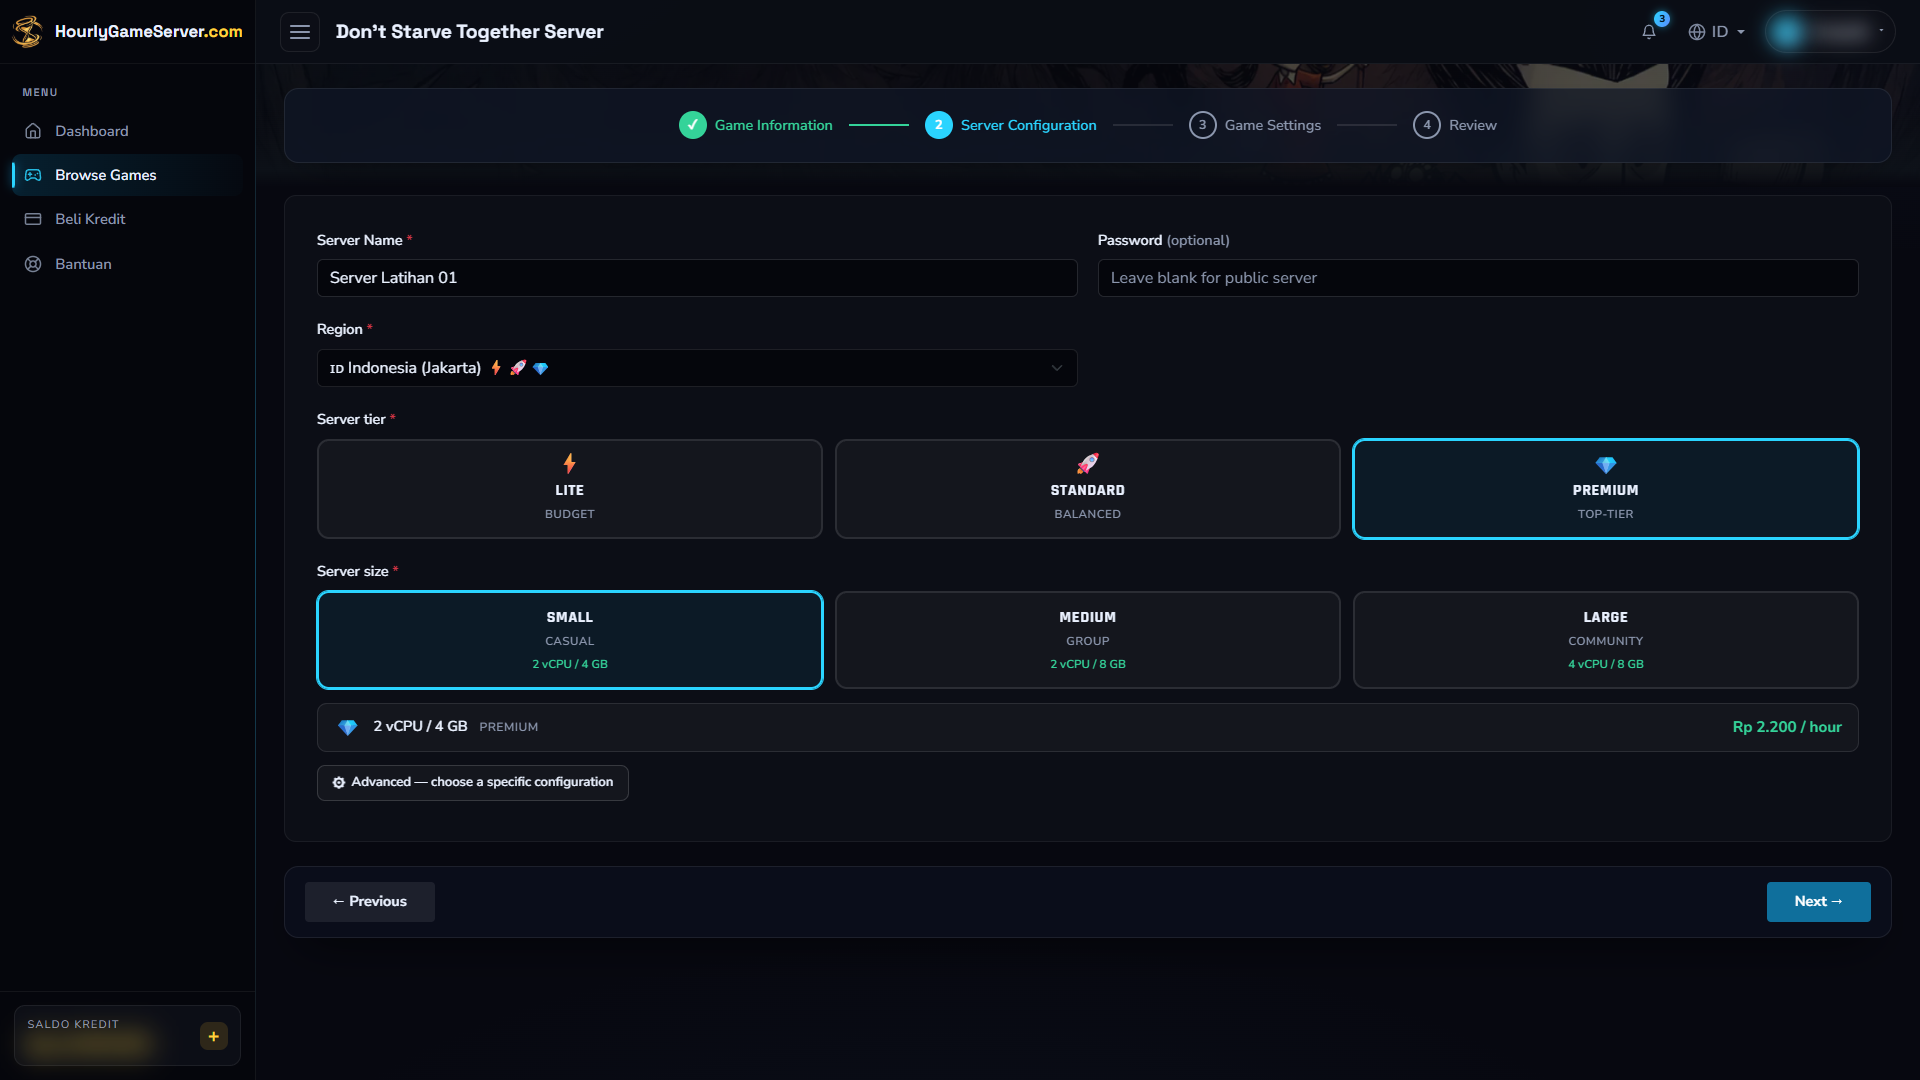Click the HourlyGameServer.com logo icon

(28, 31)
